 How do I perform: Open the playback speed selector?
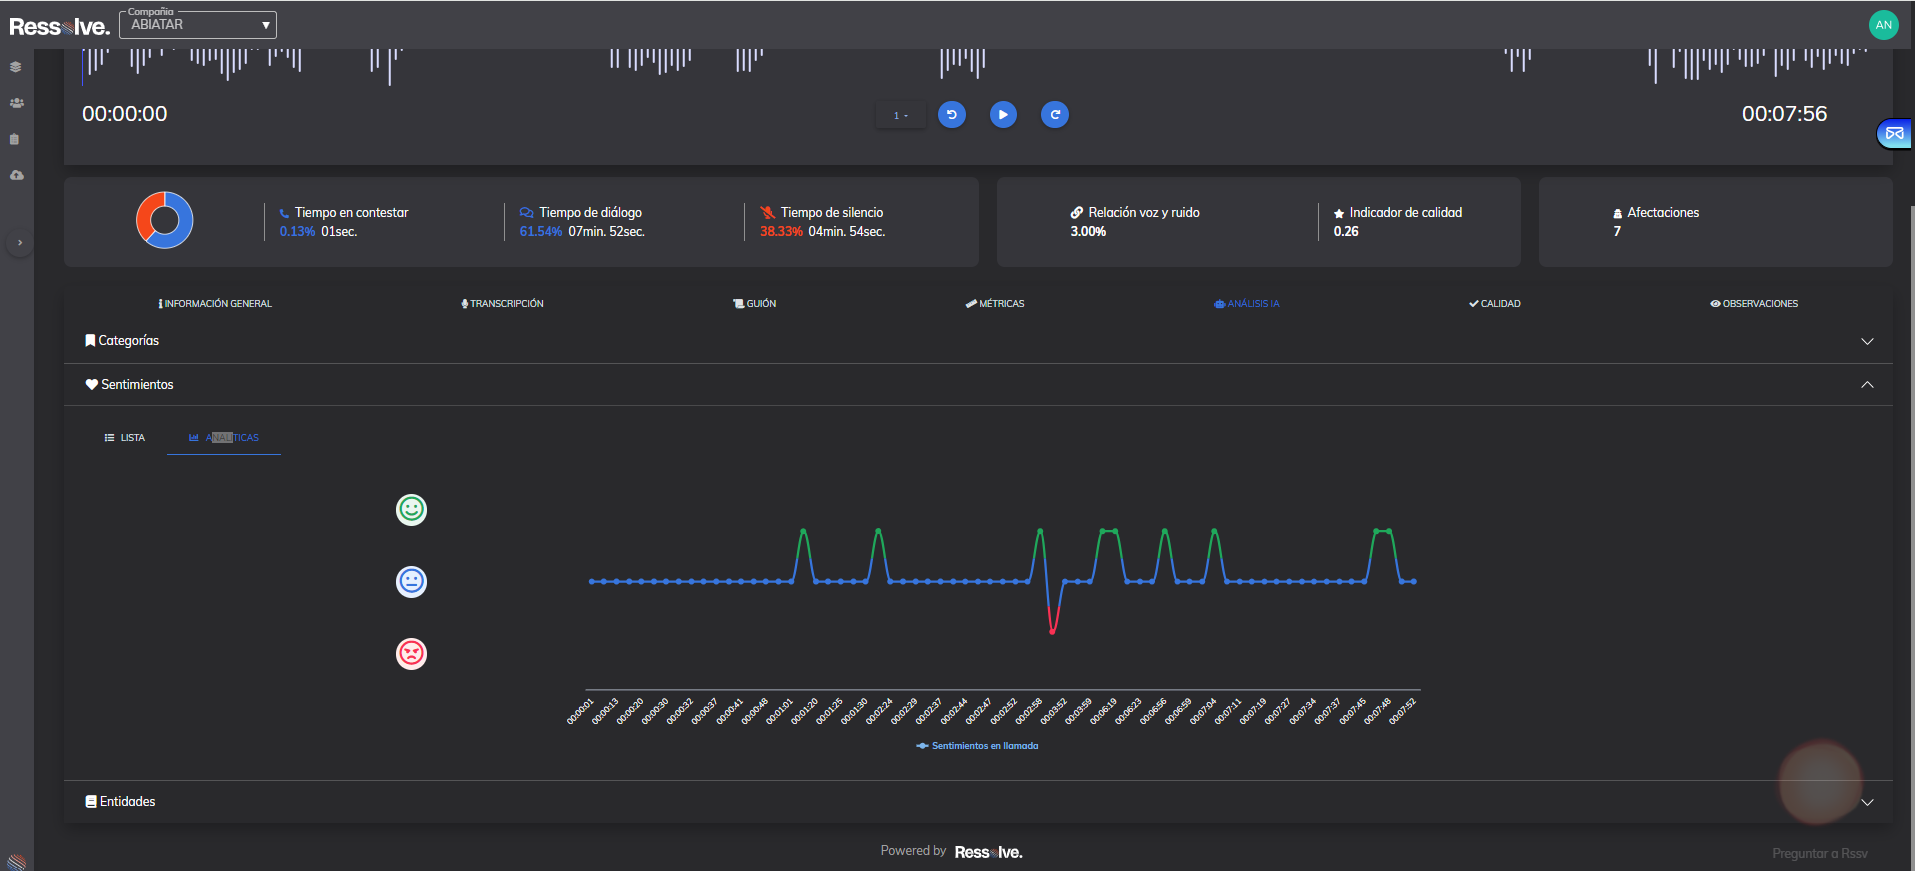pos(901,115)
